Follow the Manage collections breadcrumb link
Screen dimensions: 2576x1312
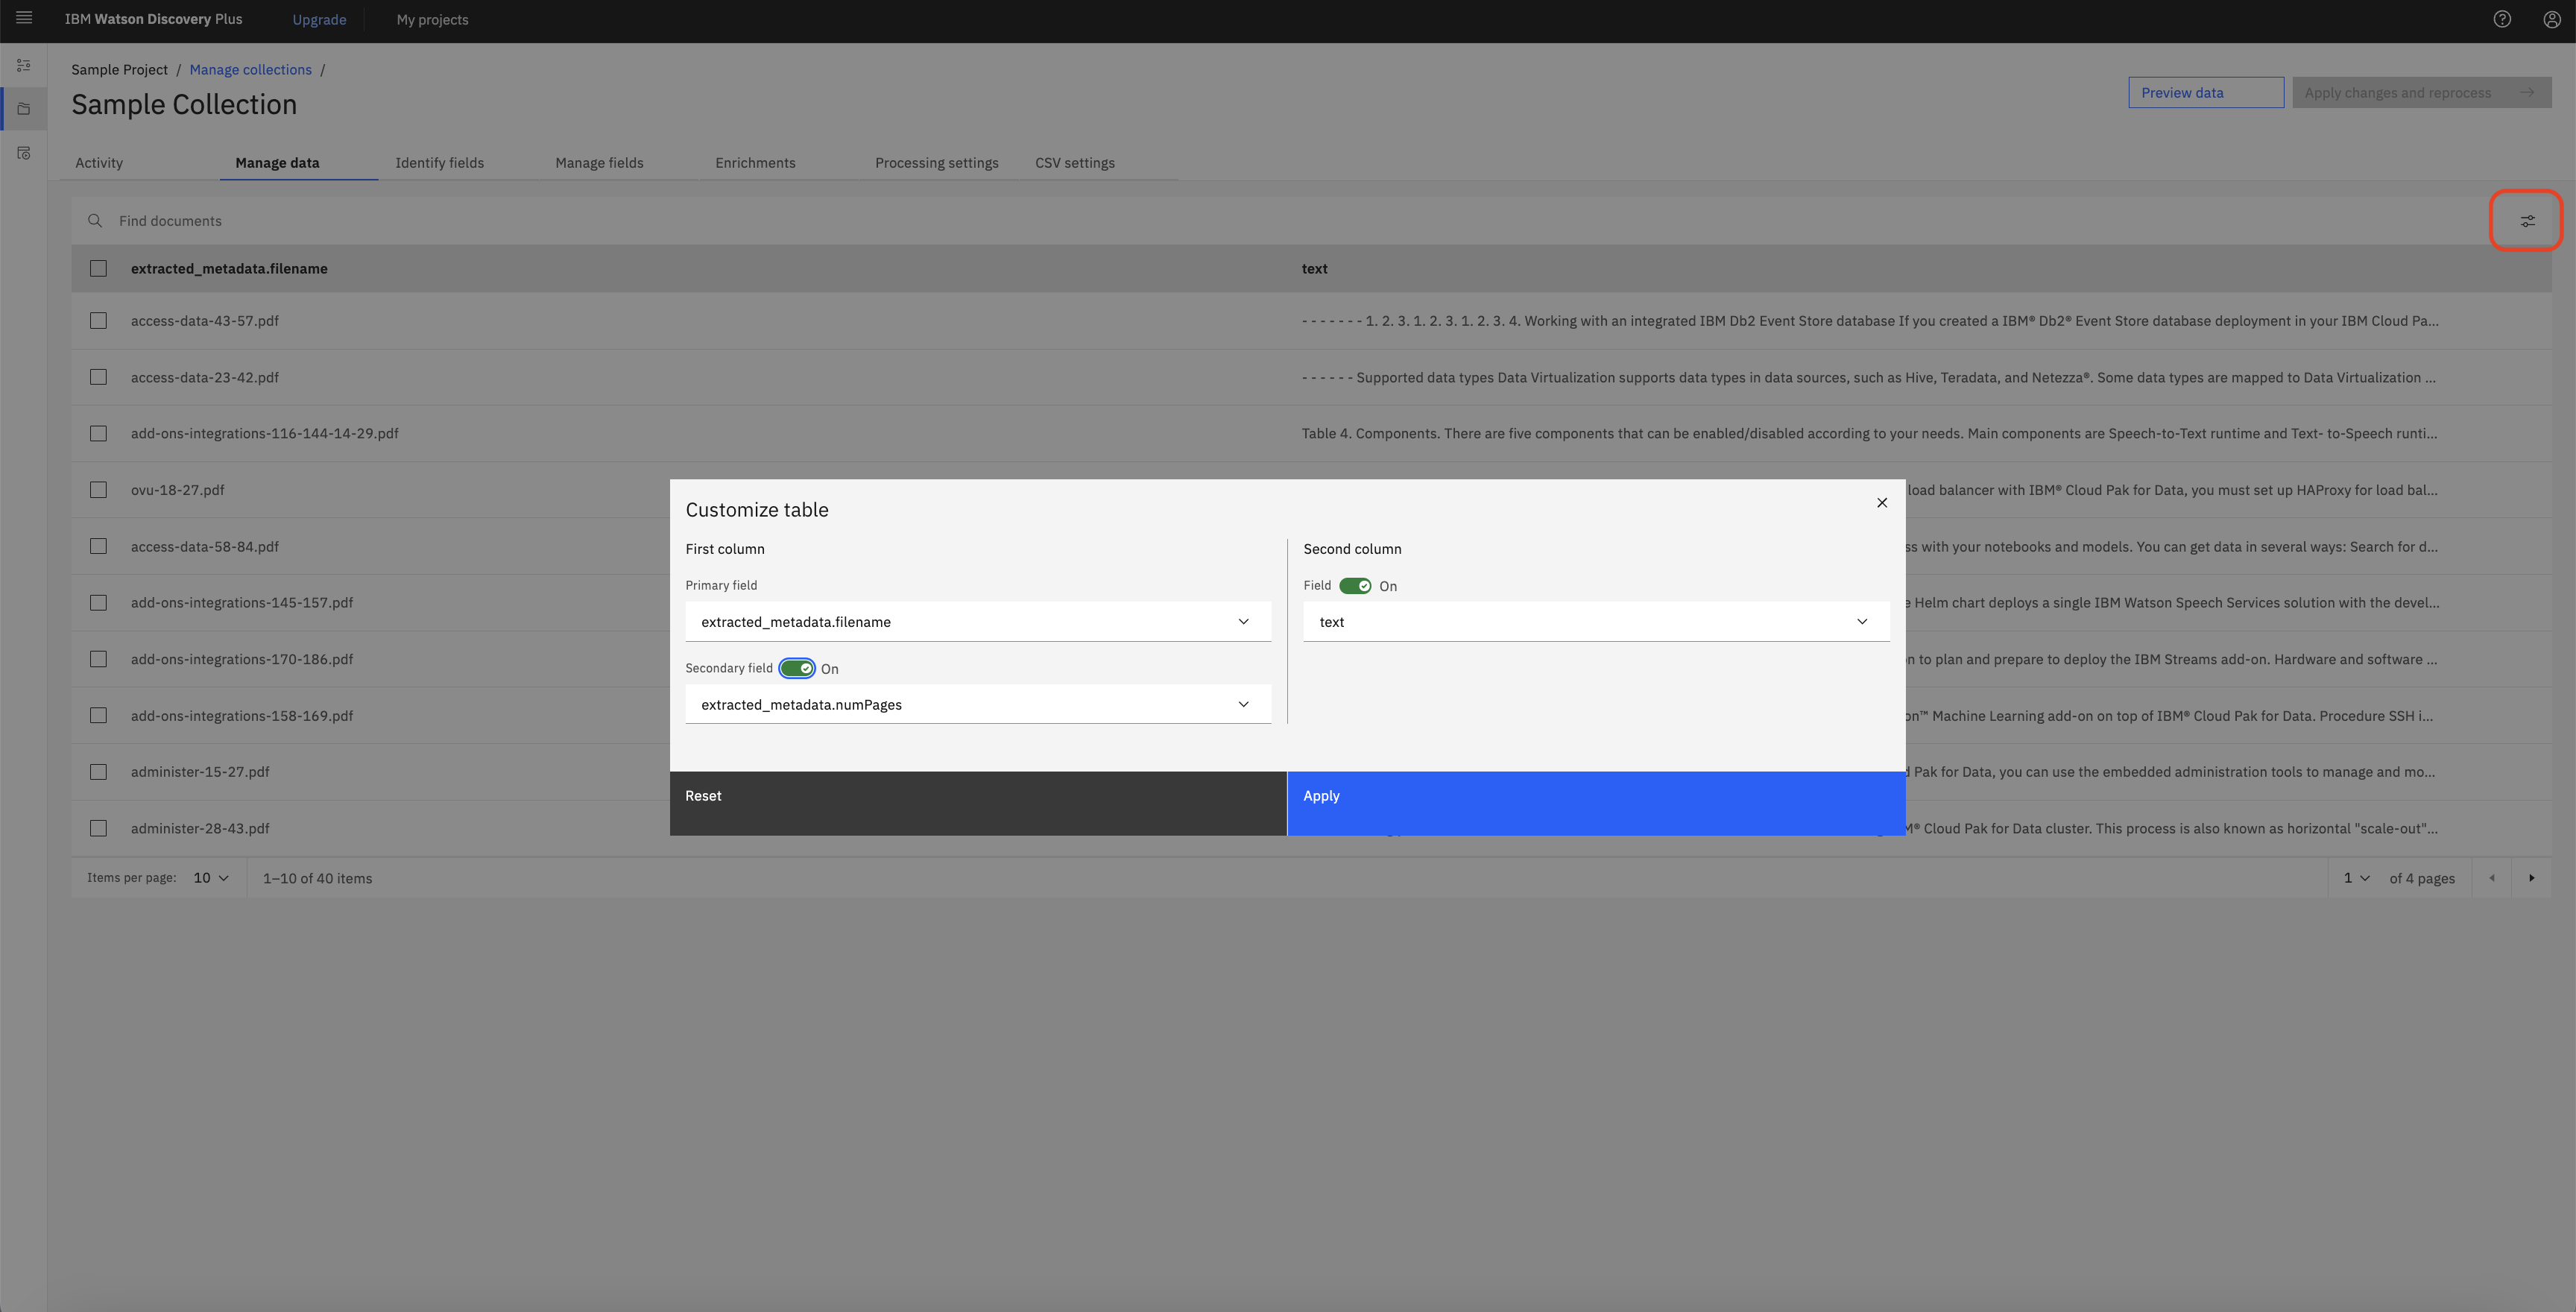pyautogui.click(x=251, y=70)
